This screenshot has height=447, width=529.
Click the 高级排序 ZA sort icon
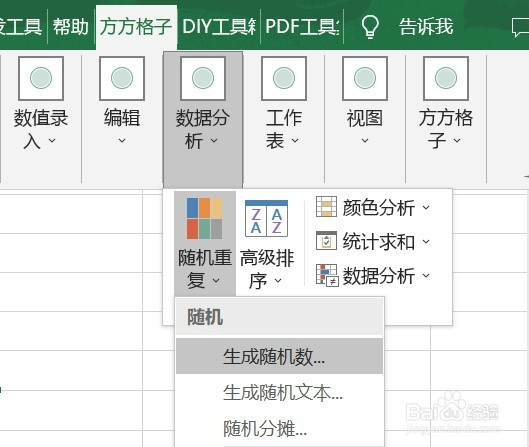266,218
